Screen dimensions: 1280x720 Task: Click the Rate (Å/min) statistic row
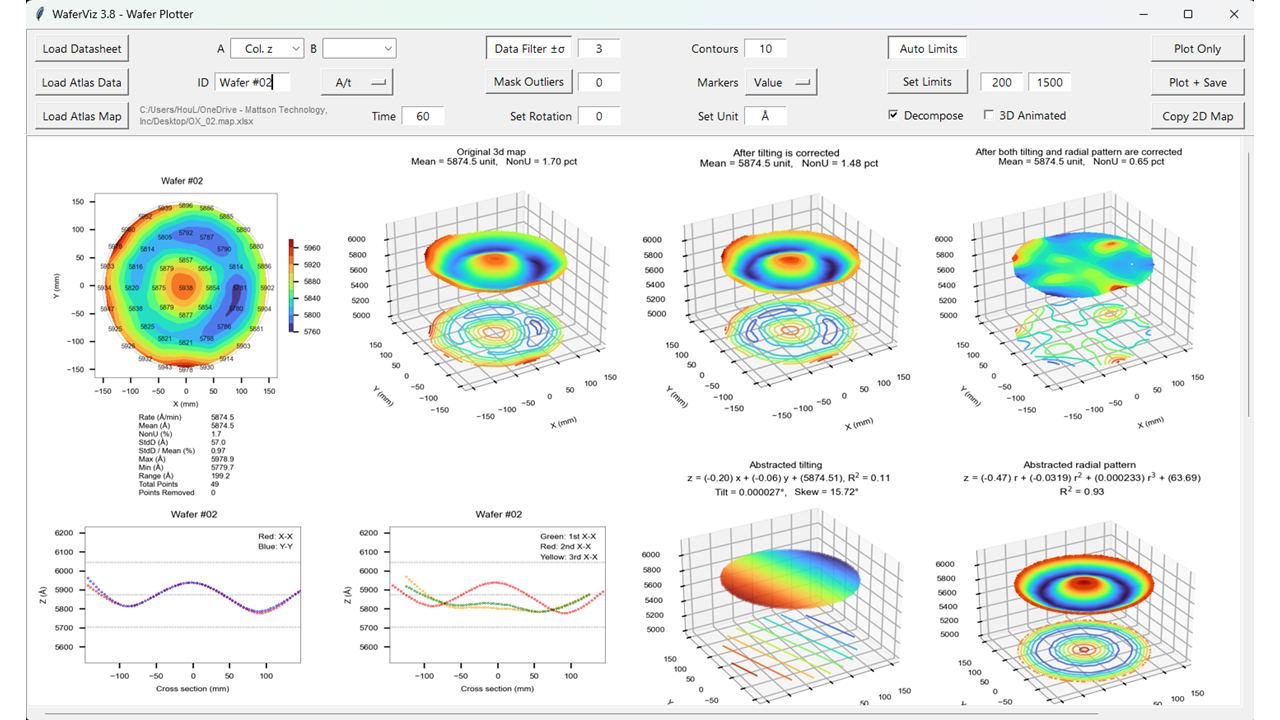[x=187, y=417]
